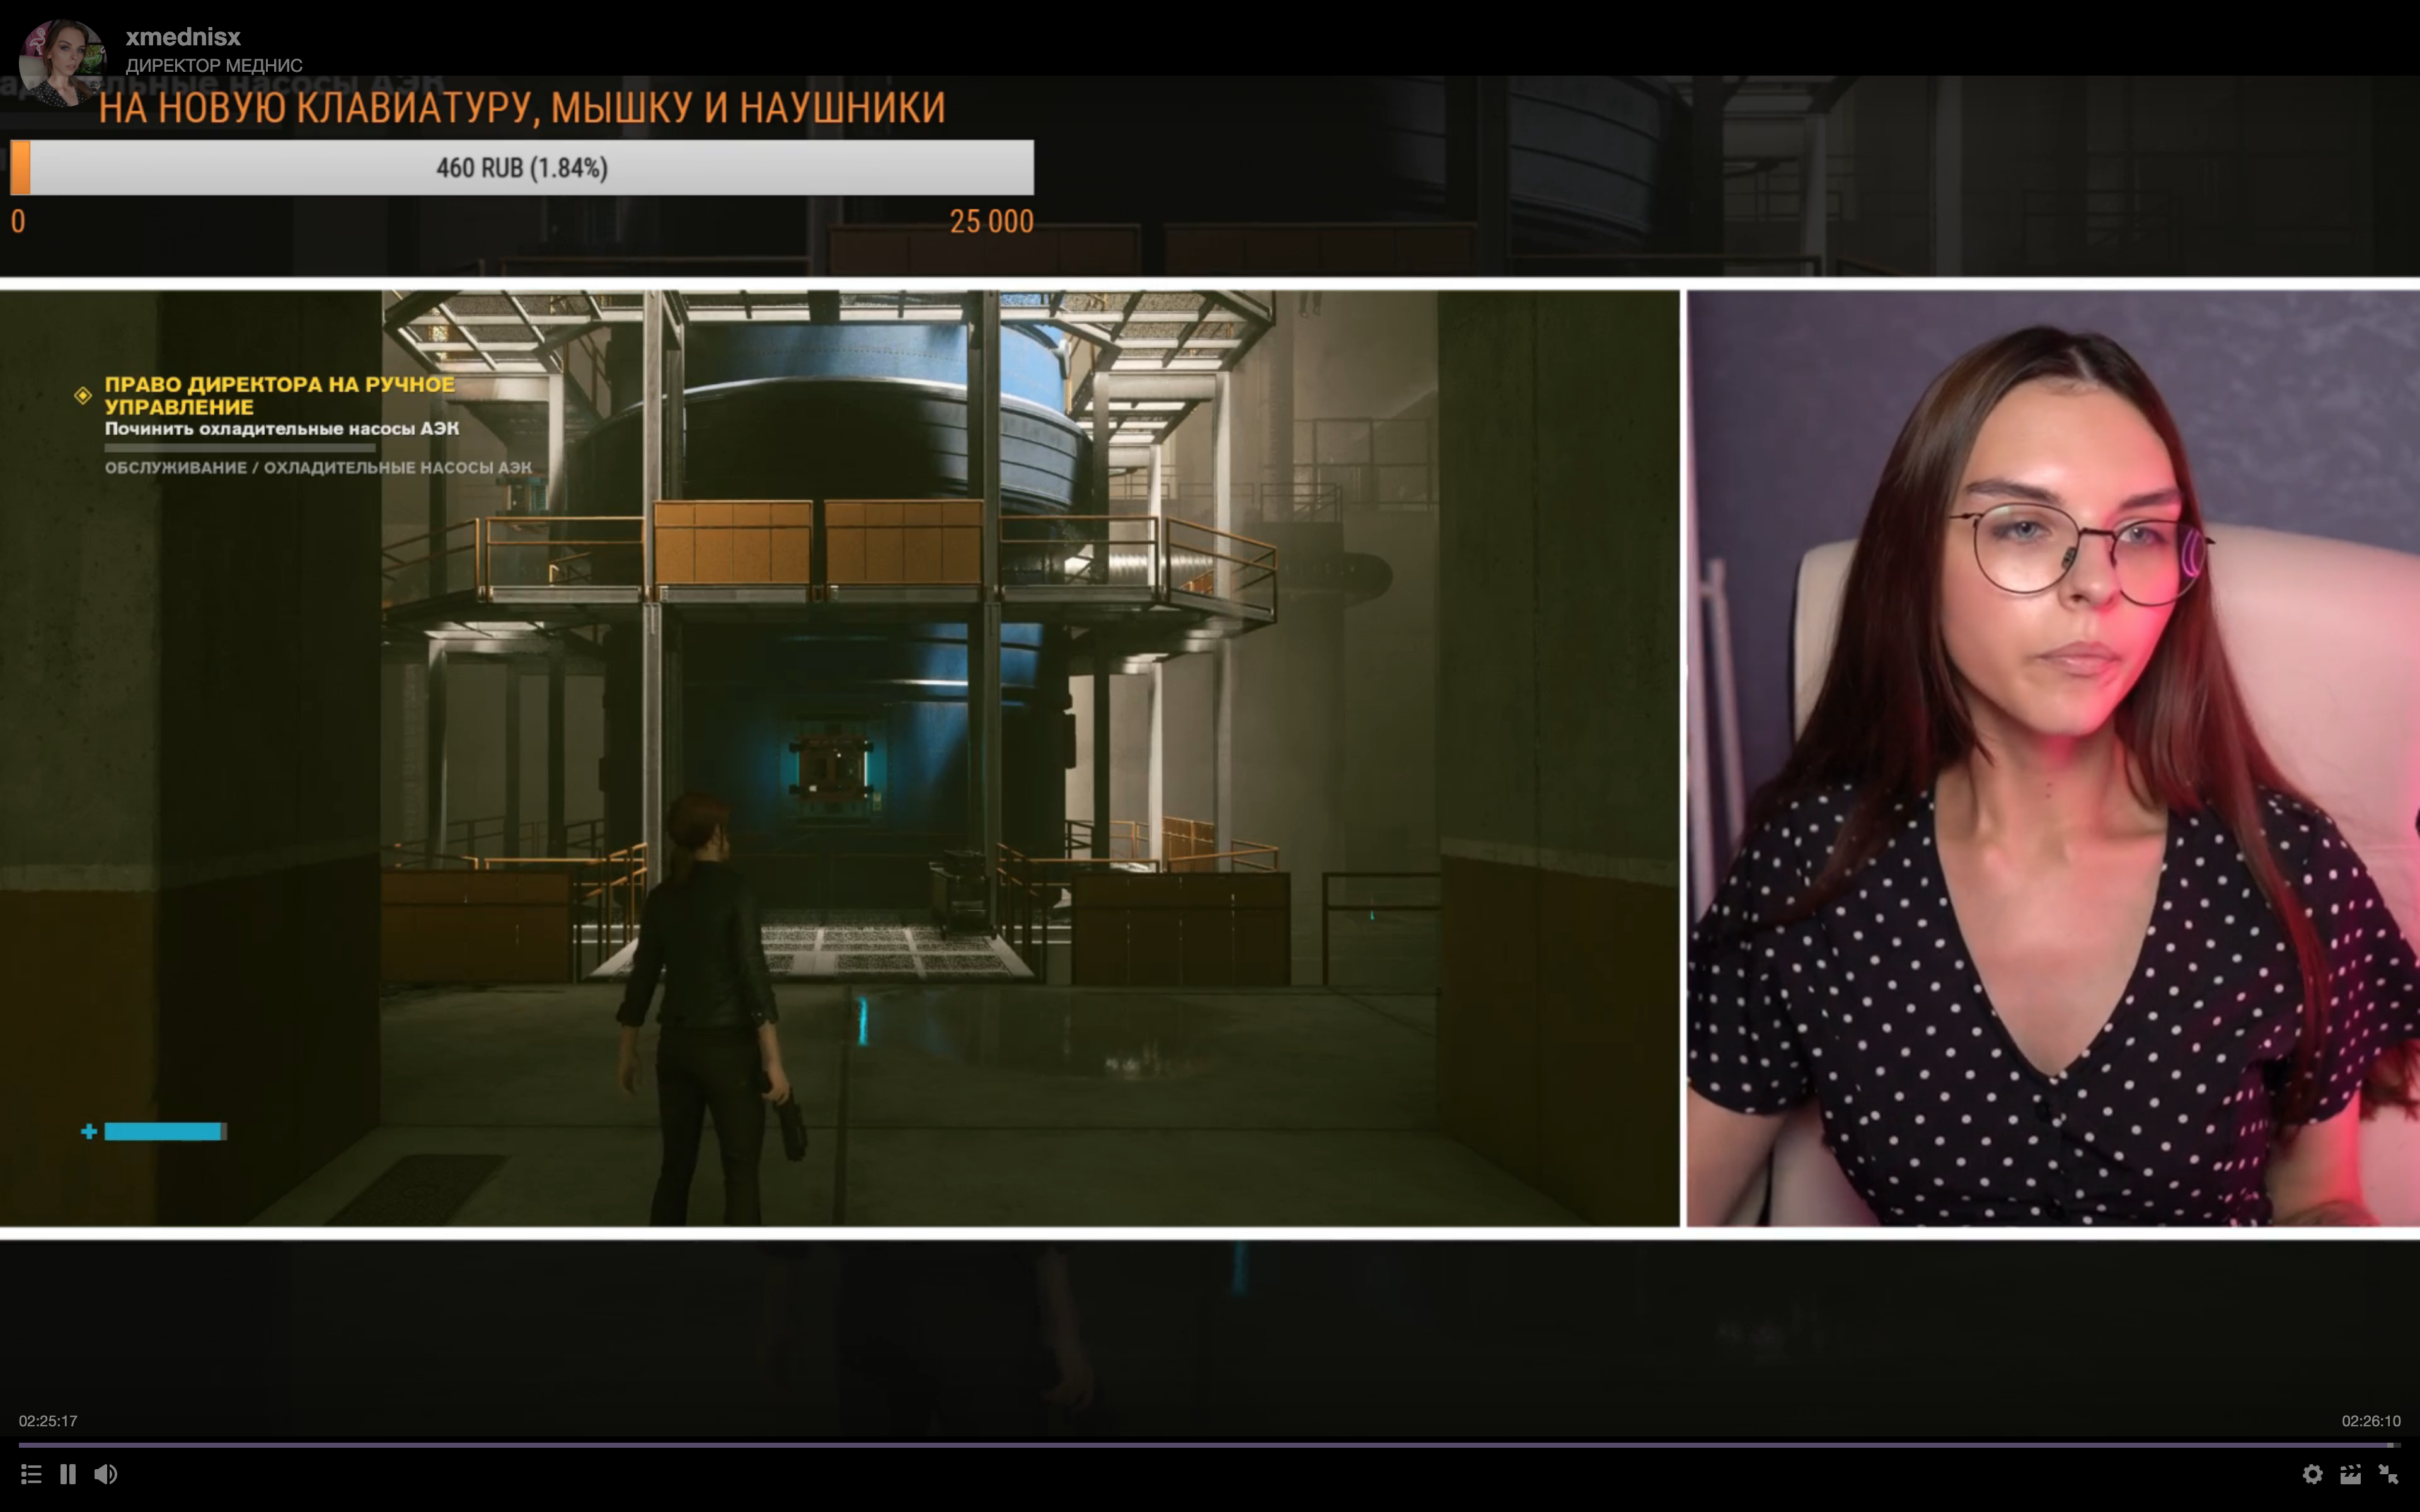The height and width of the screenshot is (1512, 2420).
Task: Create a clip with clapperboard icon
Action: [x=2350, y=1474]
